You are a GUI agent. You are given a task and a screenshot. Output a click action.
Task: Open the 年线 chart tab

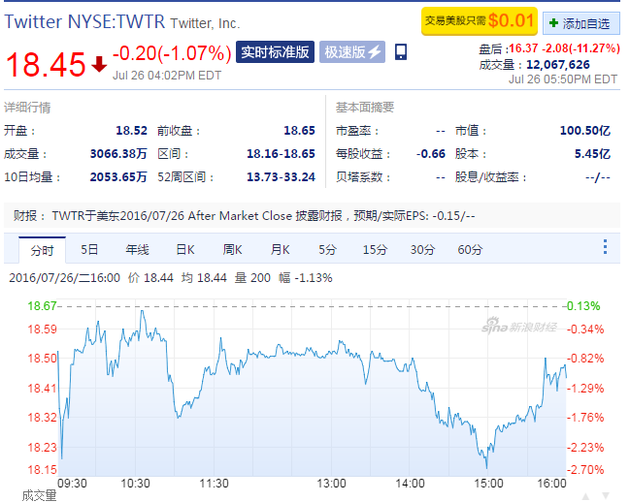pos(137,250)
